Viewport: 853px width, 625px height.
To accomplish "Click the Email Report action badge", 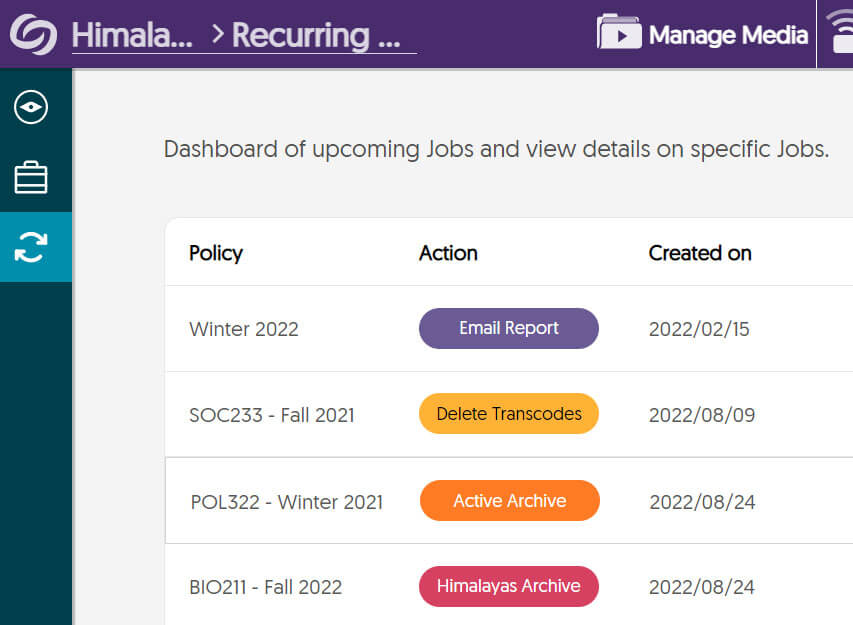I will coord(509,328).
